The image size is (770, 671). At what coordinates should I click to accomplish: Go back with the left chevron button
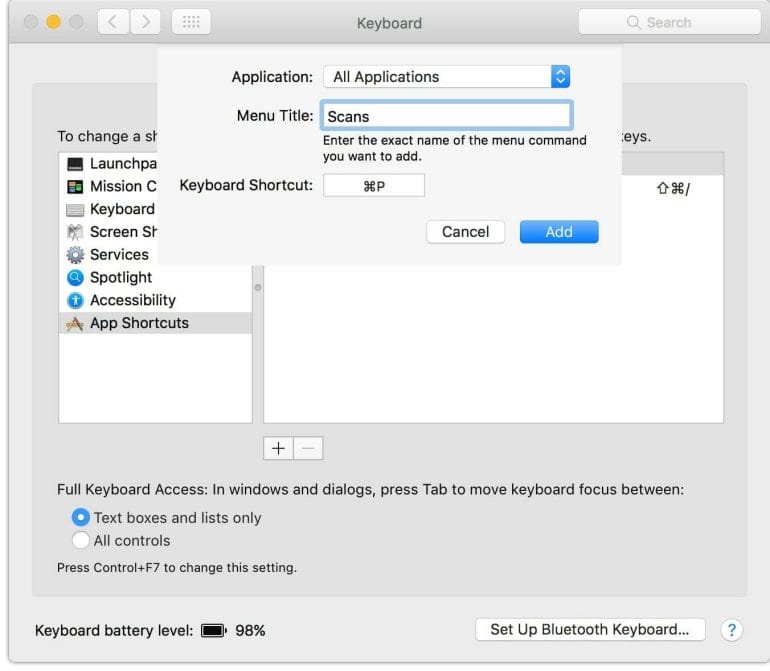pos(113,22)
